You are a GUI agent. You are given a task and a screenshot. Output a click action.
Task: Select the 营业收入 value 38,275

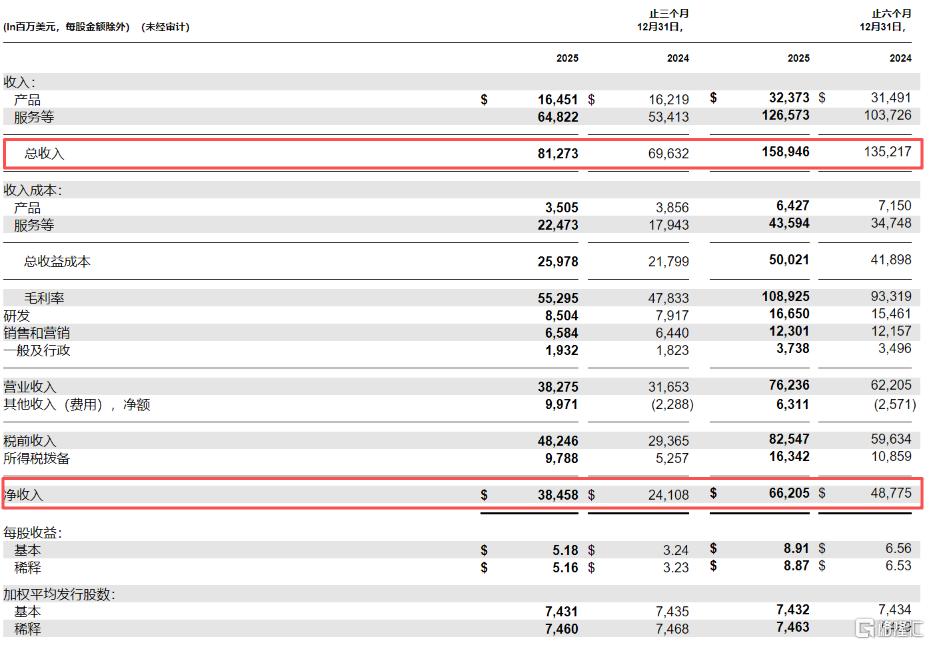click(558, 386)
